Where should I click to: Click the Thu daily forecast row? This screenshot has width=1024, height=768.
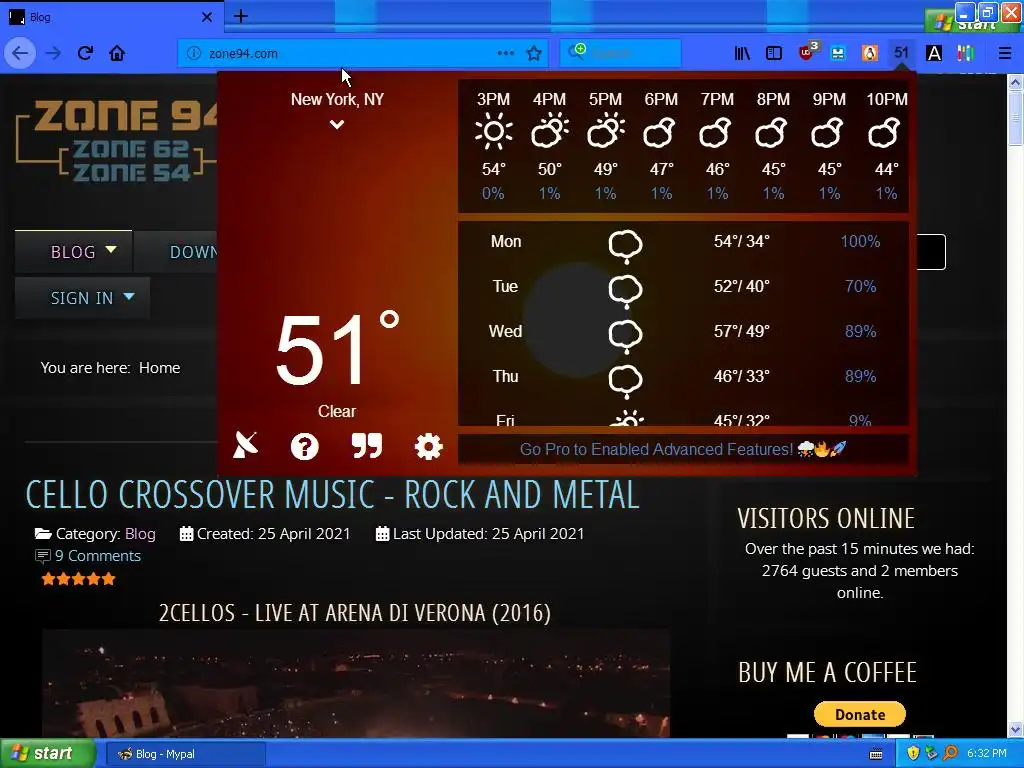click(x=683, y=377)
